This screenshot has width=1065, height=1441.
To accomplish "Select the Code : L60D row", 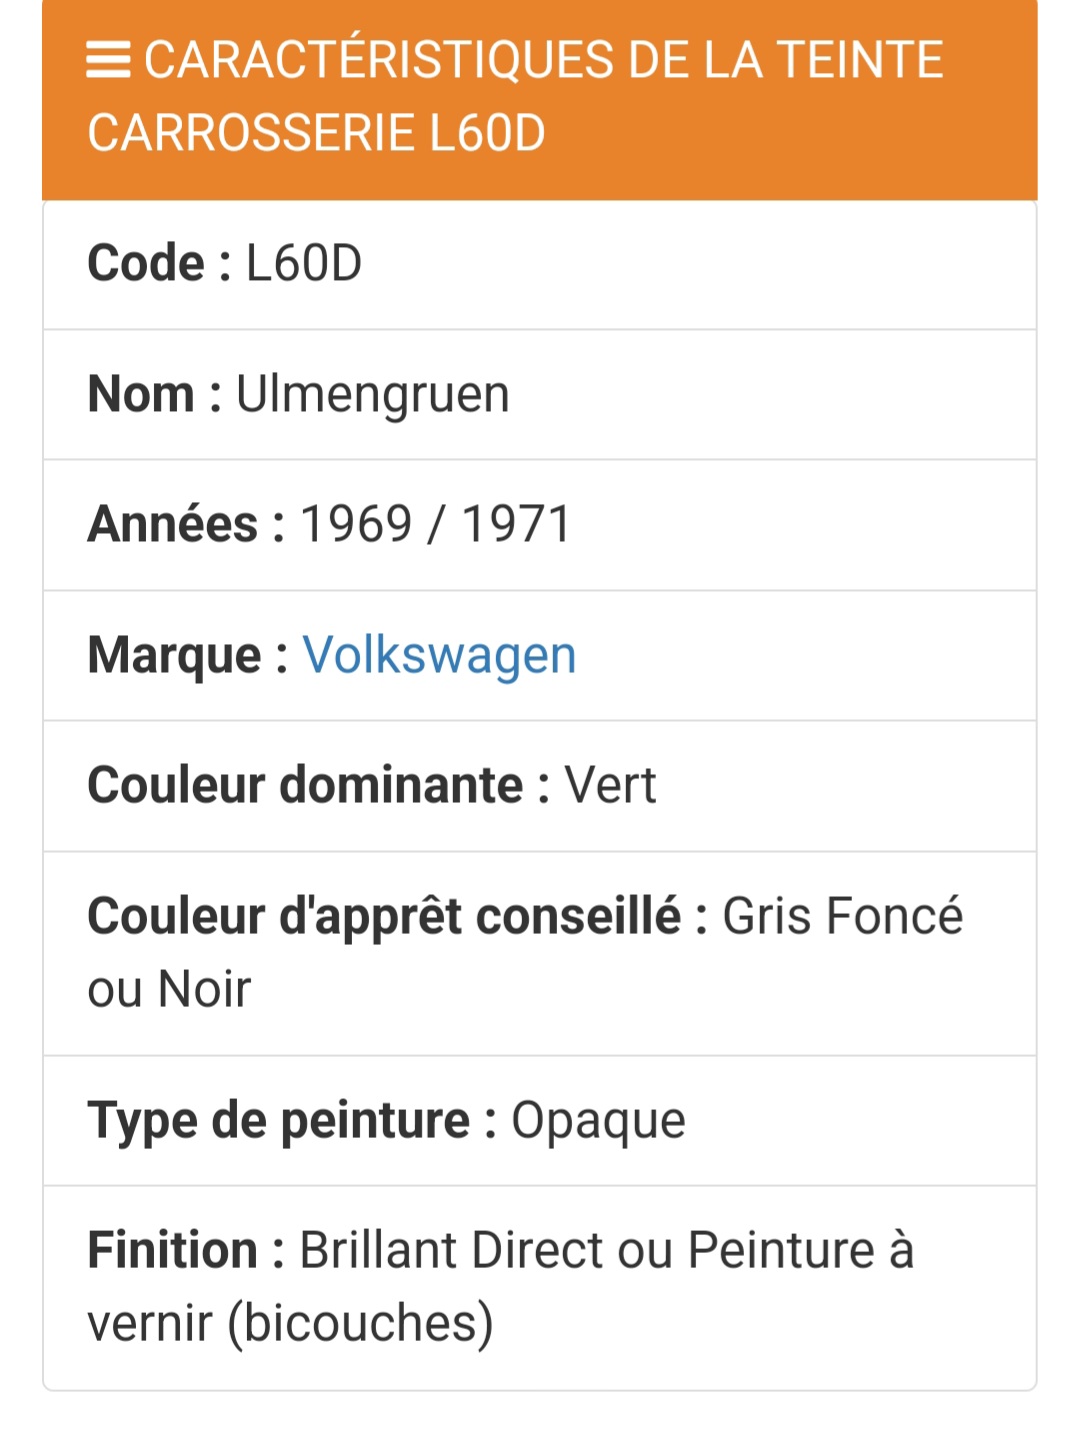I will coord(539,264).
